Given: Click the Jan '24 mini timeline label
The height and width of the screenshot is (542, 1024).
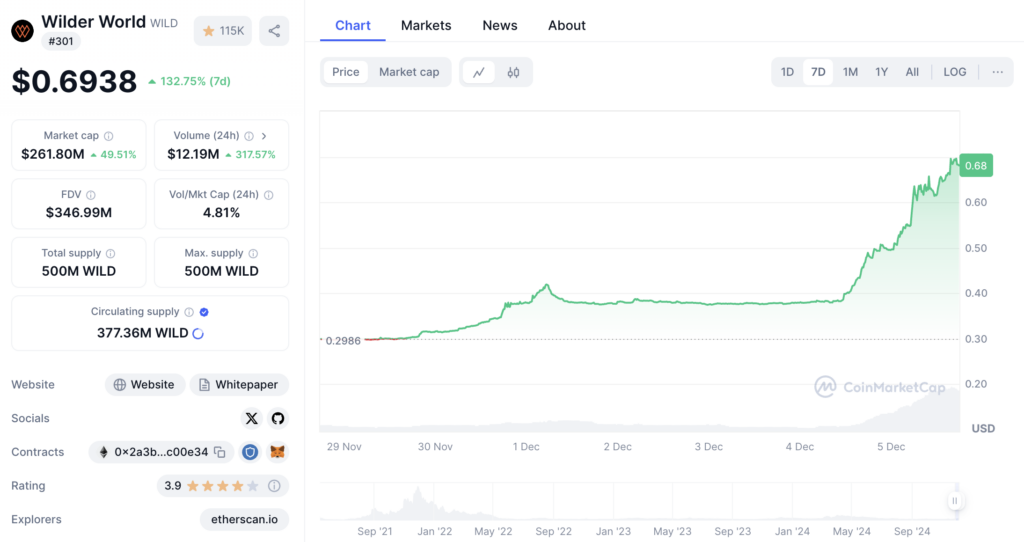Looking at the screenshot, I should [x=792, y=532].
